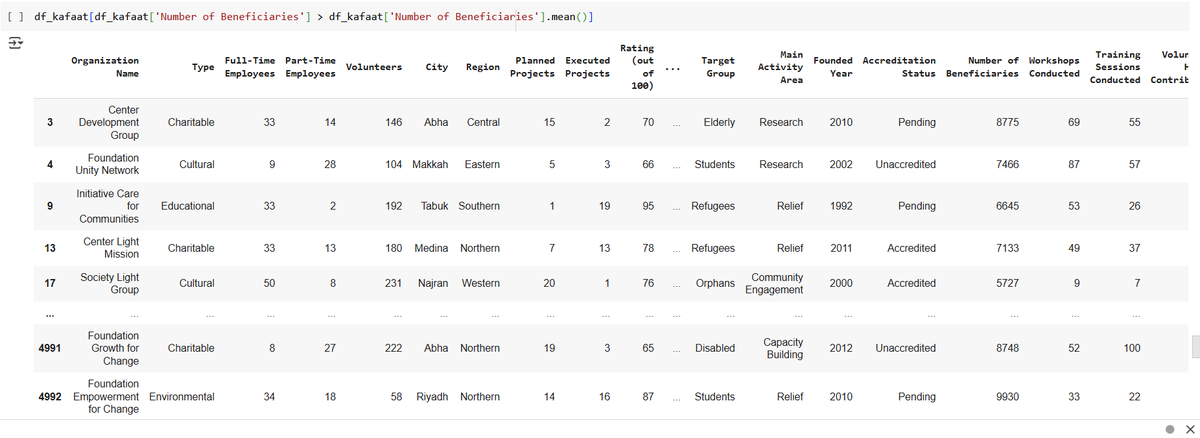
Task: Click 'Initiative Care for Communities' organization name
Action: (108, 206)
